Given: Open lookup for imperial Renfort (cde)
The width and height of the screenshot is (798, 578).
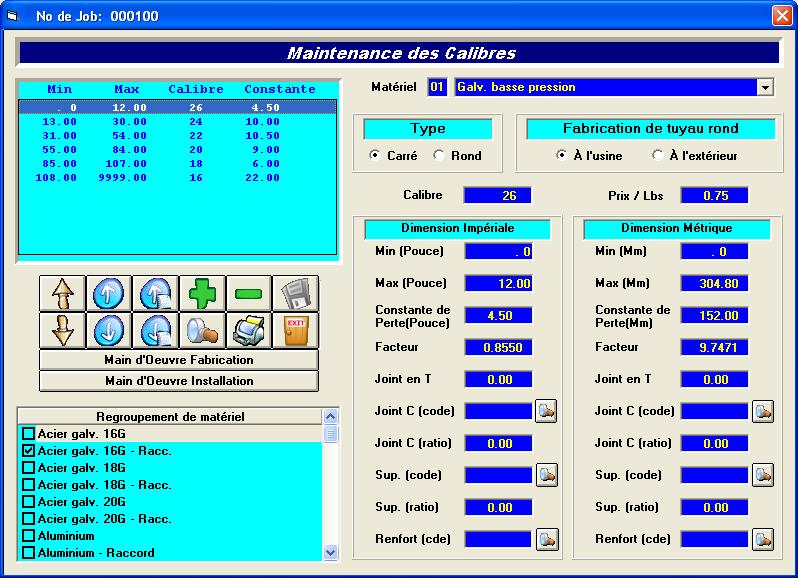Looking at the screenshot, I should point(546,539).
